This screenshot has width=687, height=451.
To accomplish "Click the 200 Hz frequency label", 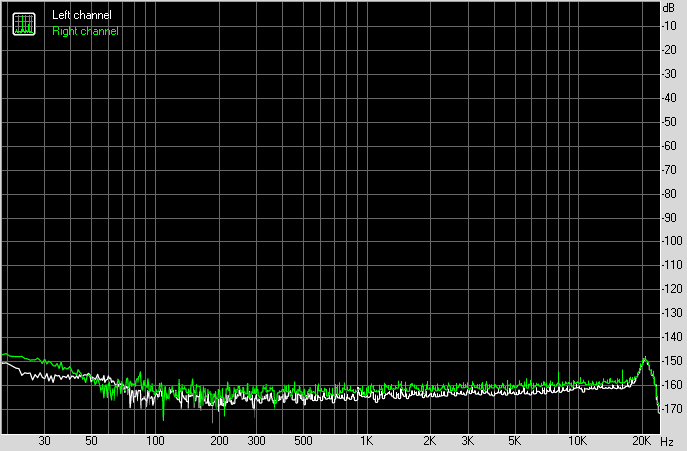I will point(219,441).
